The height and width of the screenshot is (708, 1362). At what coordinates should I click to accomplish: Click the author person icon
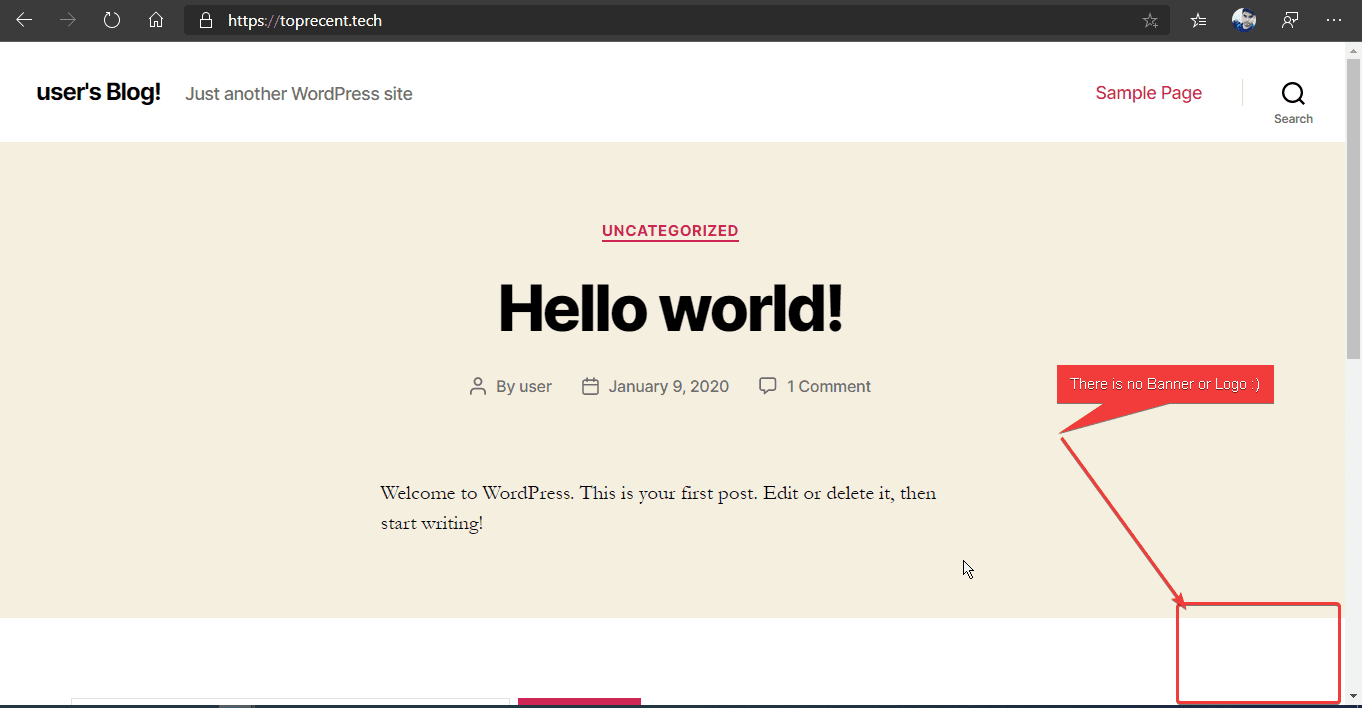[478, 386]
